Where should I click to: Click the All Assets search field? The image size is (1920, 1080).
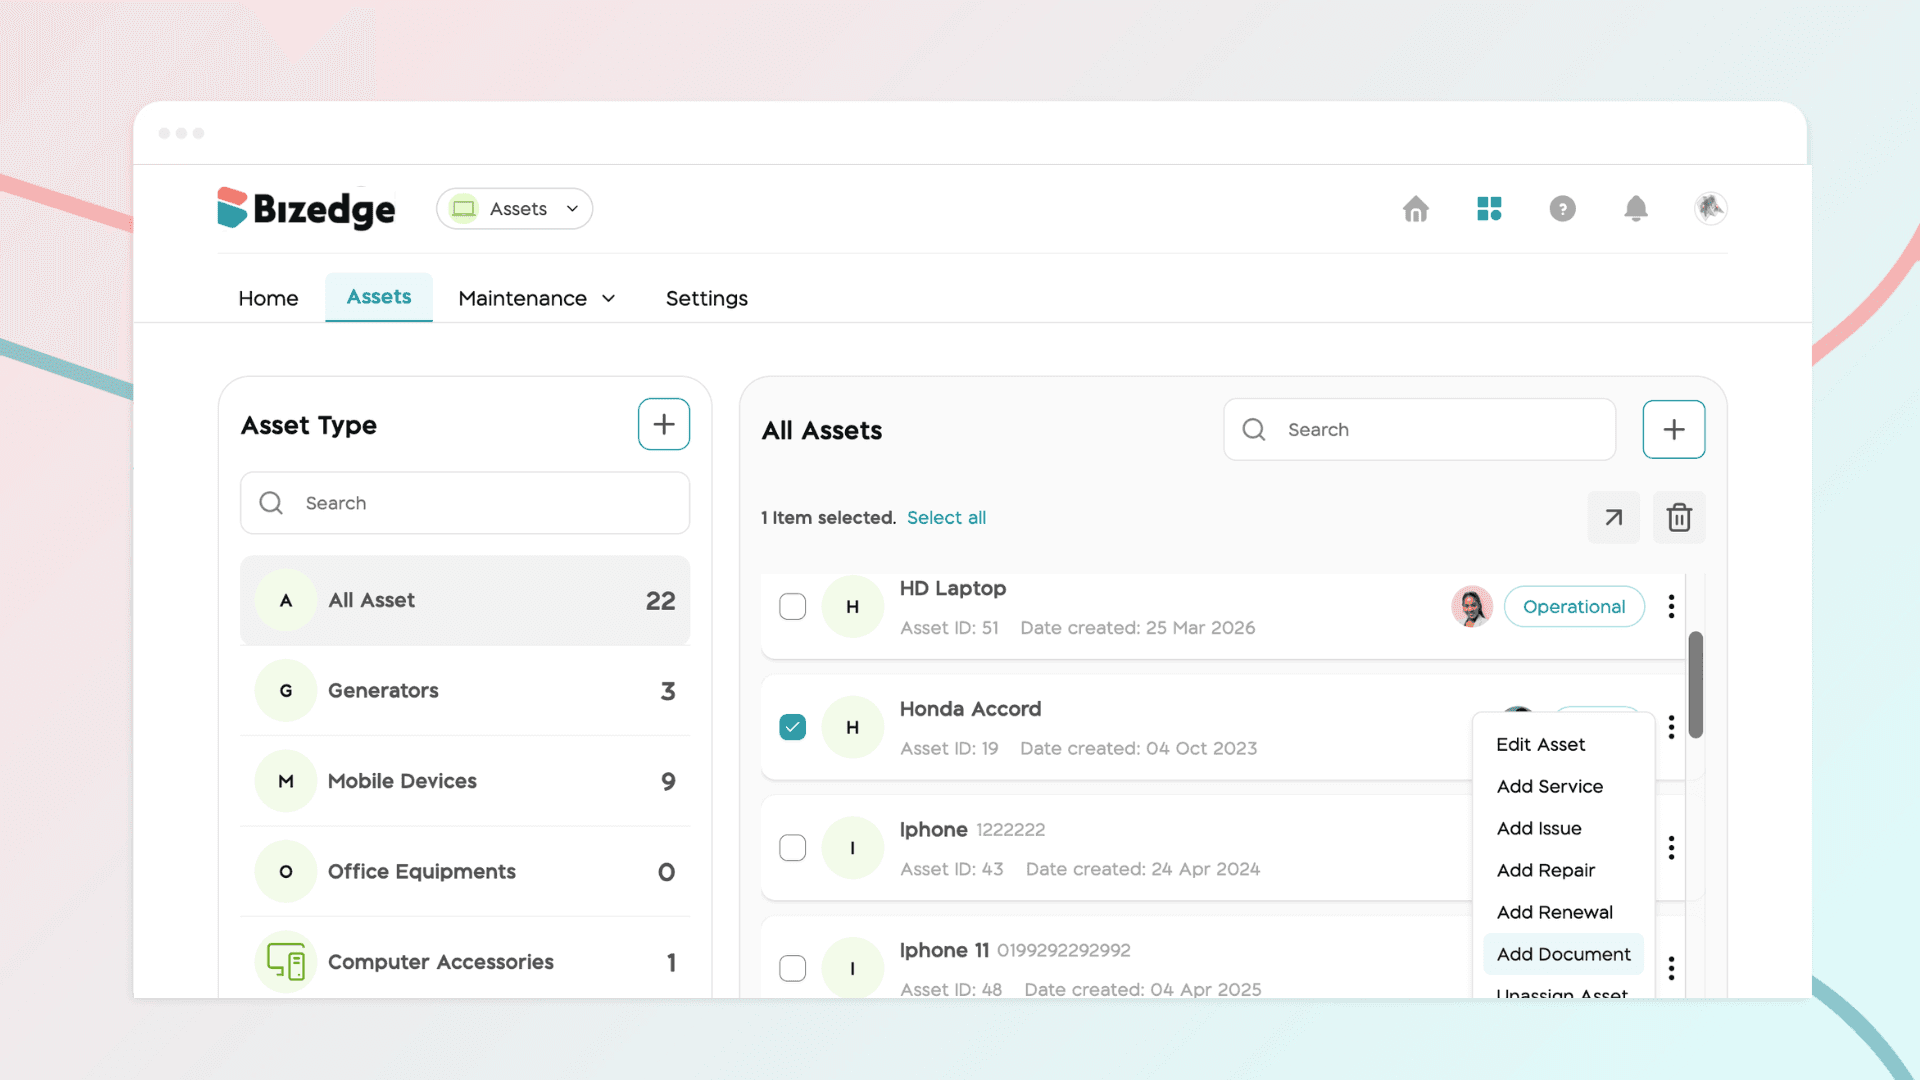tap(1420, 430)
